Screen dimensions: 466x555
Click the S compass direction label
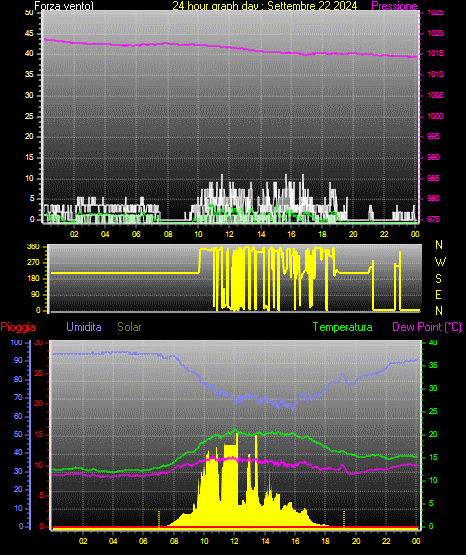438,279
